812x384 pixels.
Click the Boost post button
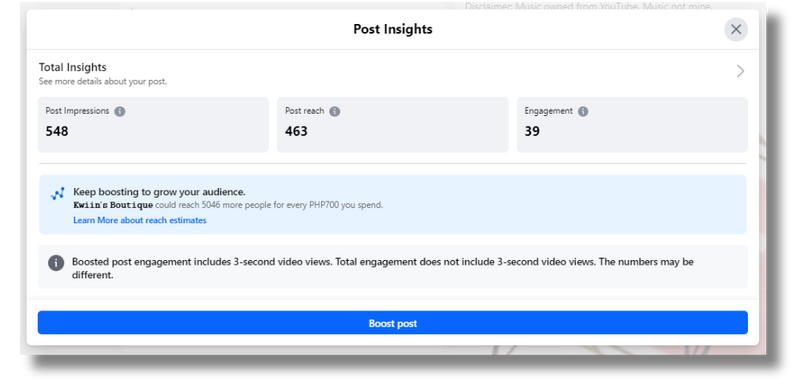click(393, 323)
